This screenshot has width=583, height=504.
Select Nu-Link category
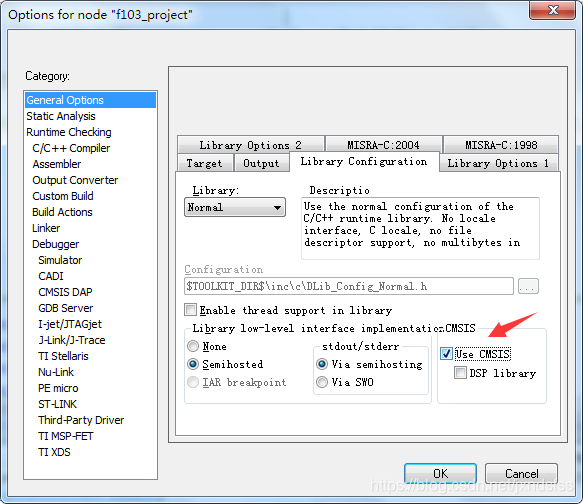coord(56,372)
